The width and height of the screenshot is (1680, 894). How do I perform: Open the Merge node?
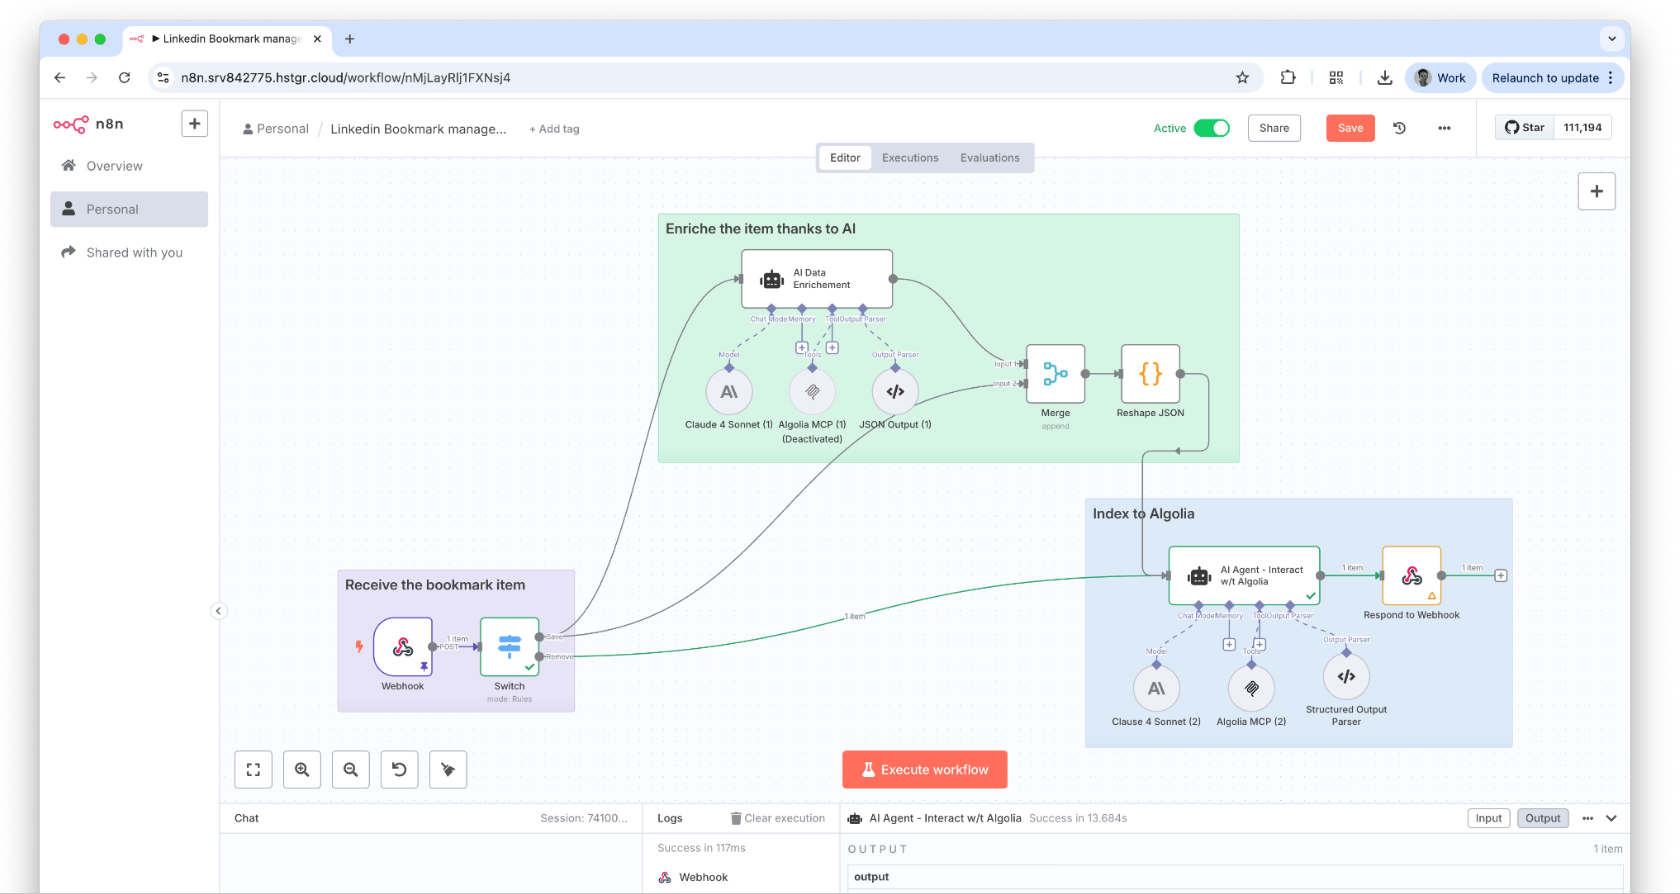pyautogui.click(x=1056, y=374)
